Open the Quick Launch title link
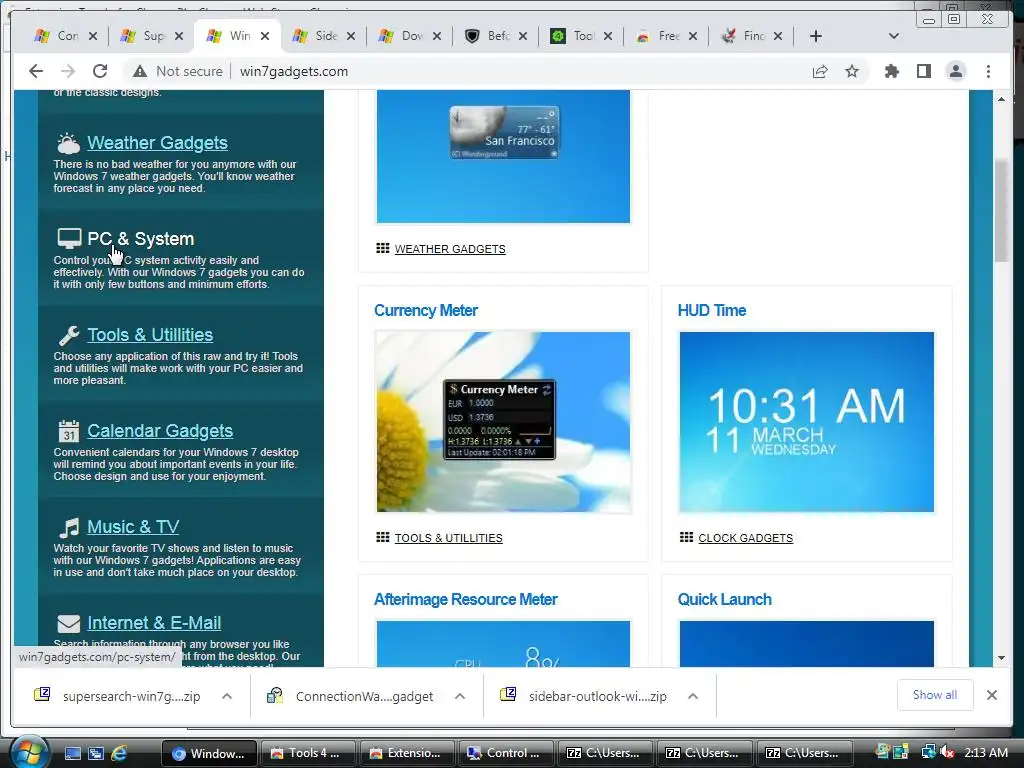Viewport: 1024px width, 768px height. 725,600
